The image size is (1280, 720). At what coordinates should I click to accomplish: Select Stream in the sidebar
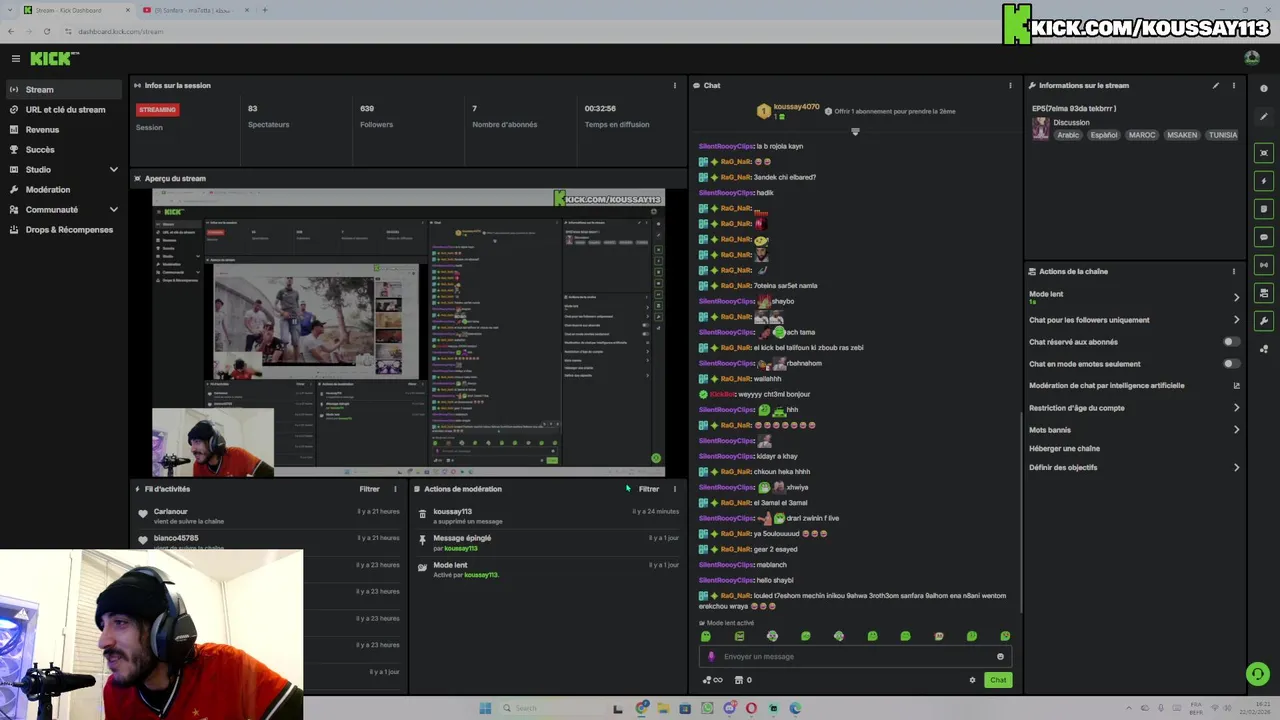tap(64, 90)
